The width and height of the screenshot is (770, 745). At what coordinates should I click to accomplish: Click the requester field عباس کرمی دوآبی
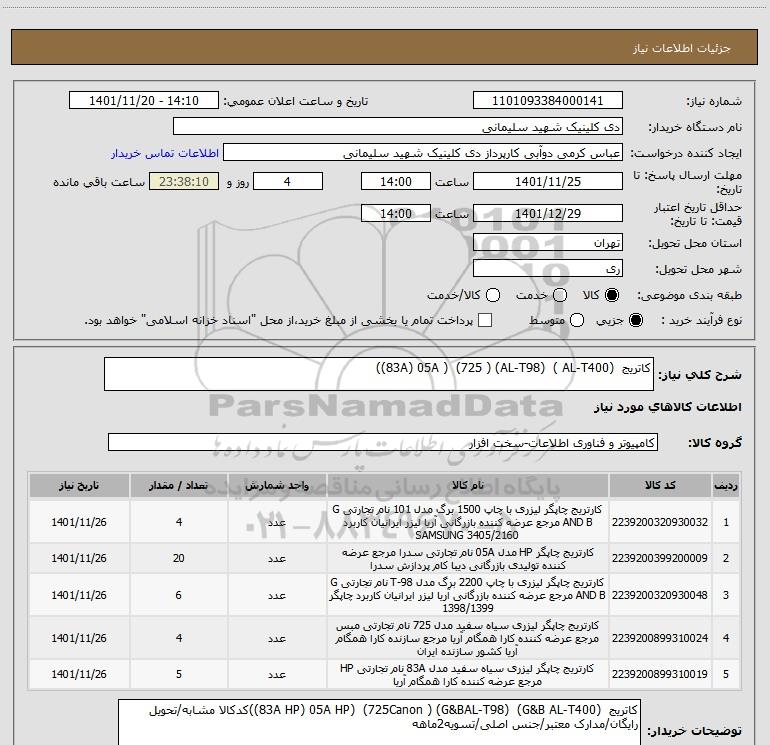[x=423, y=153]
